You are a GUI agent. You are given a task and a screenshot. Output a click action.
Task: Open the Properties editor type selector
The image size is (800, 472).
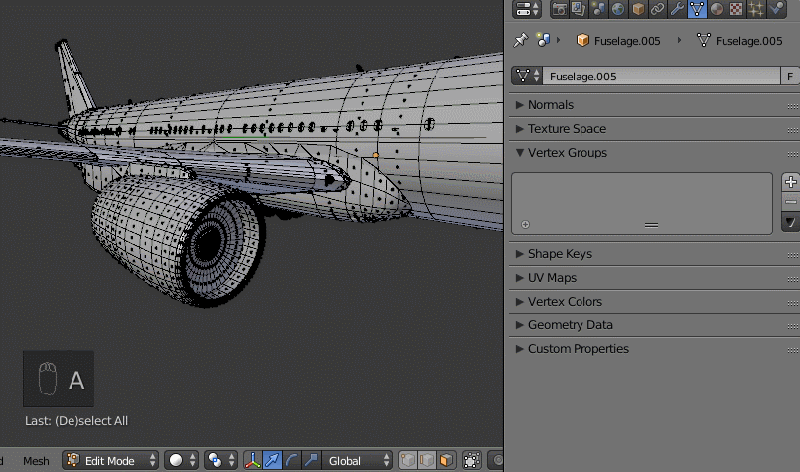(527, 9)
